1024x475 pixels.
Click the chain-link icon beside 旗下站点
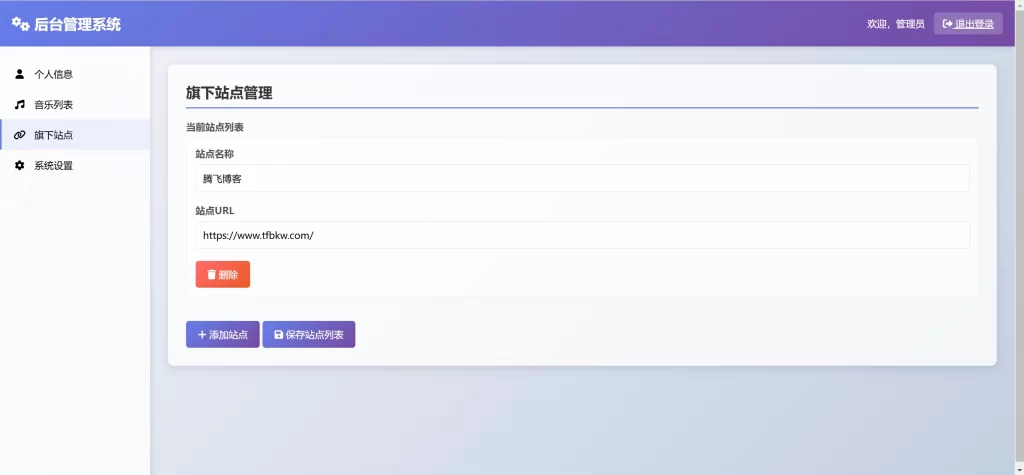coord(19,135)
